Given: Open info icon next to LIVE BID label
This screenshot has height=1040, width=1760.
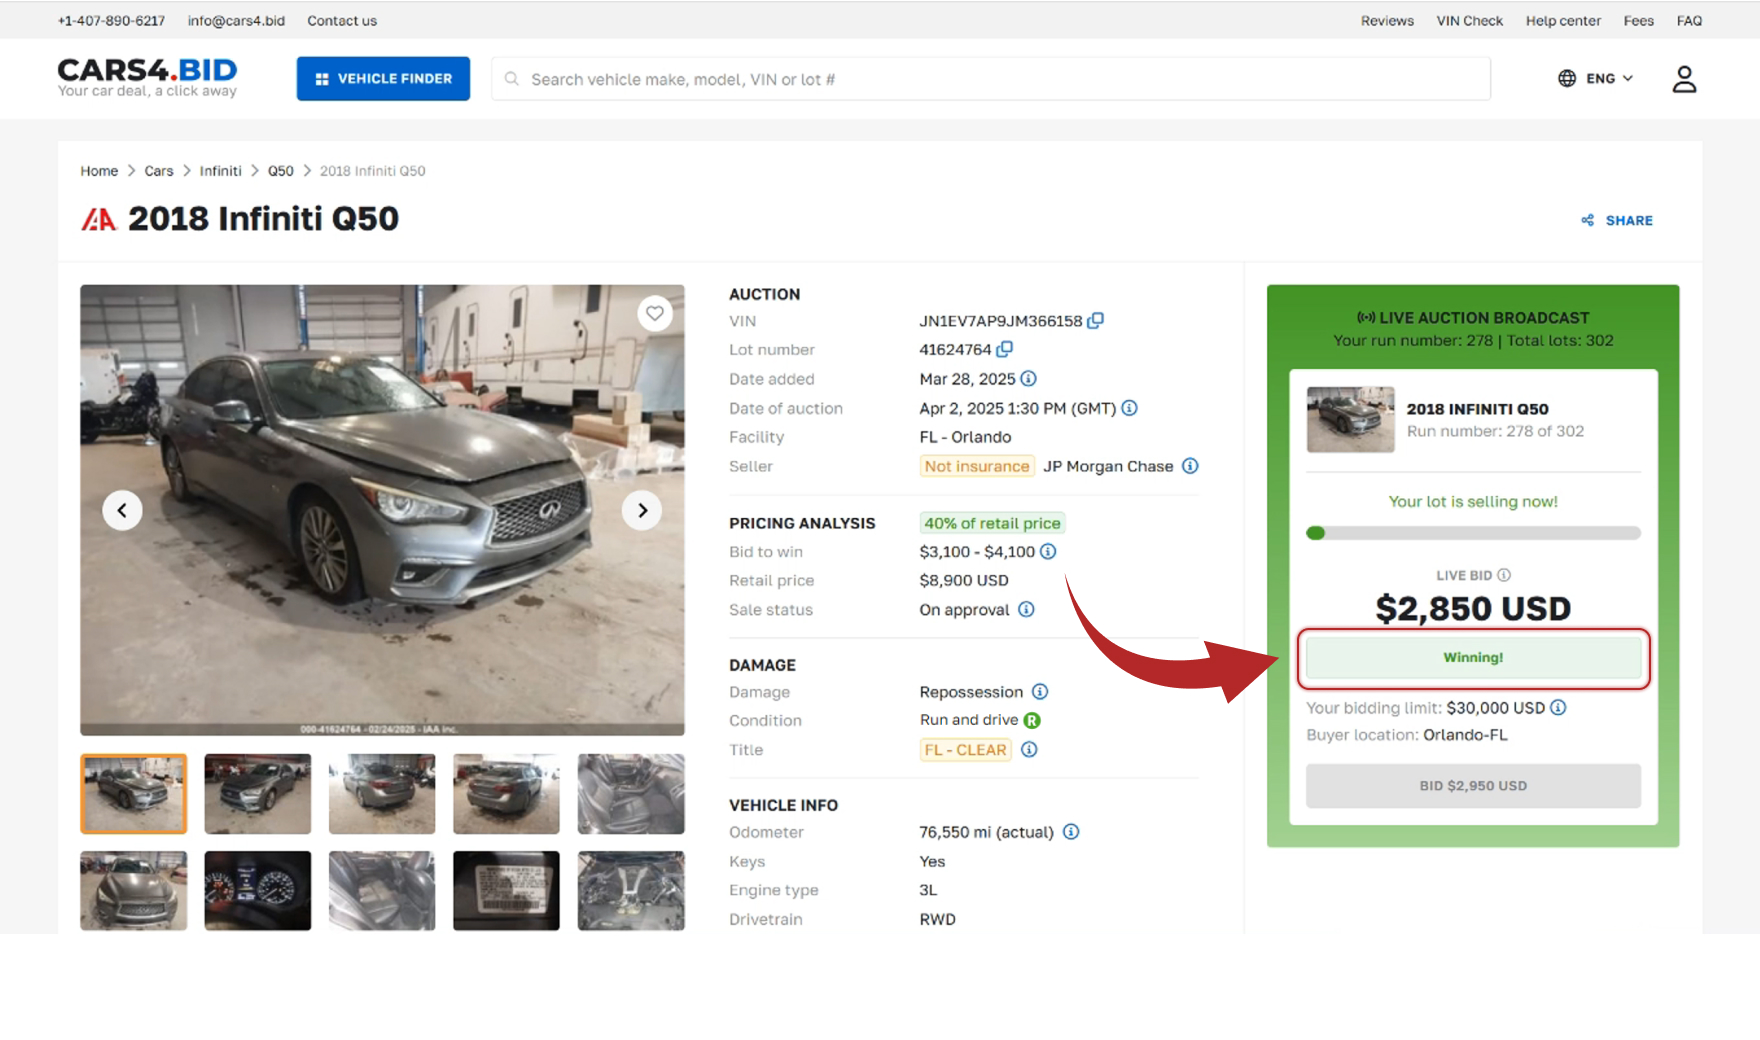Looking at the screenshot, I should (x=1504, y=575).
